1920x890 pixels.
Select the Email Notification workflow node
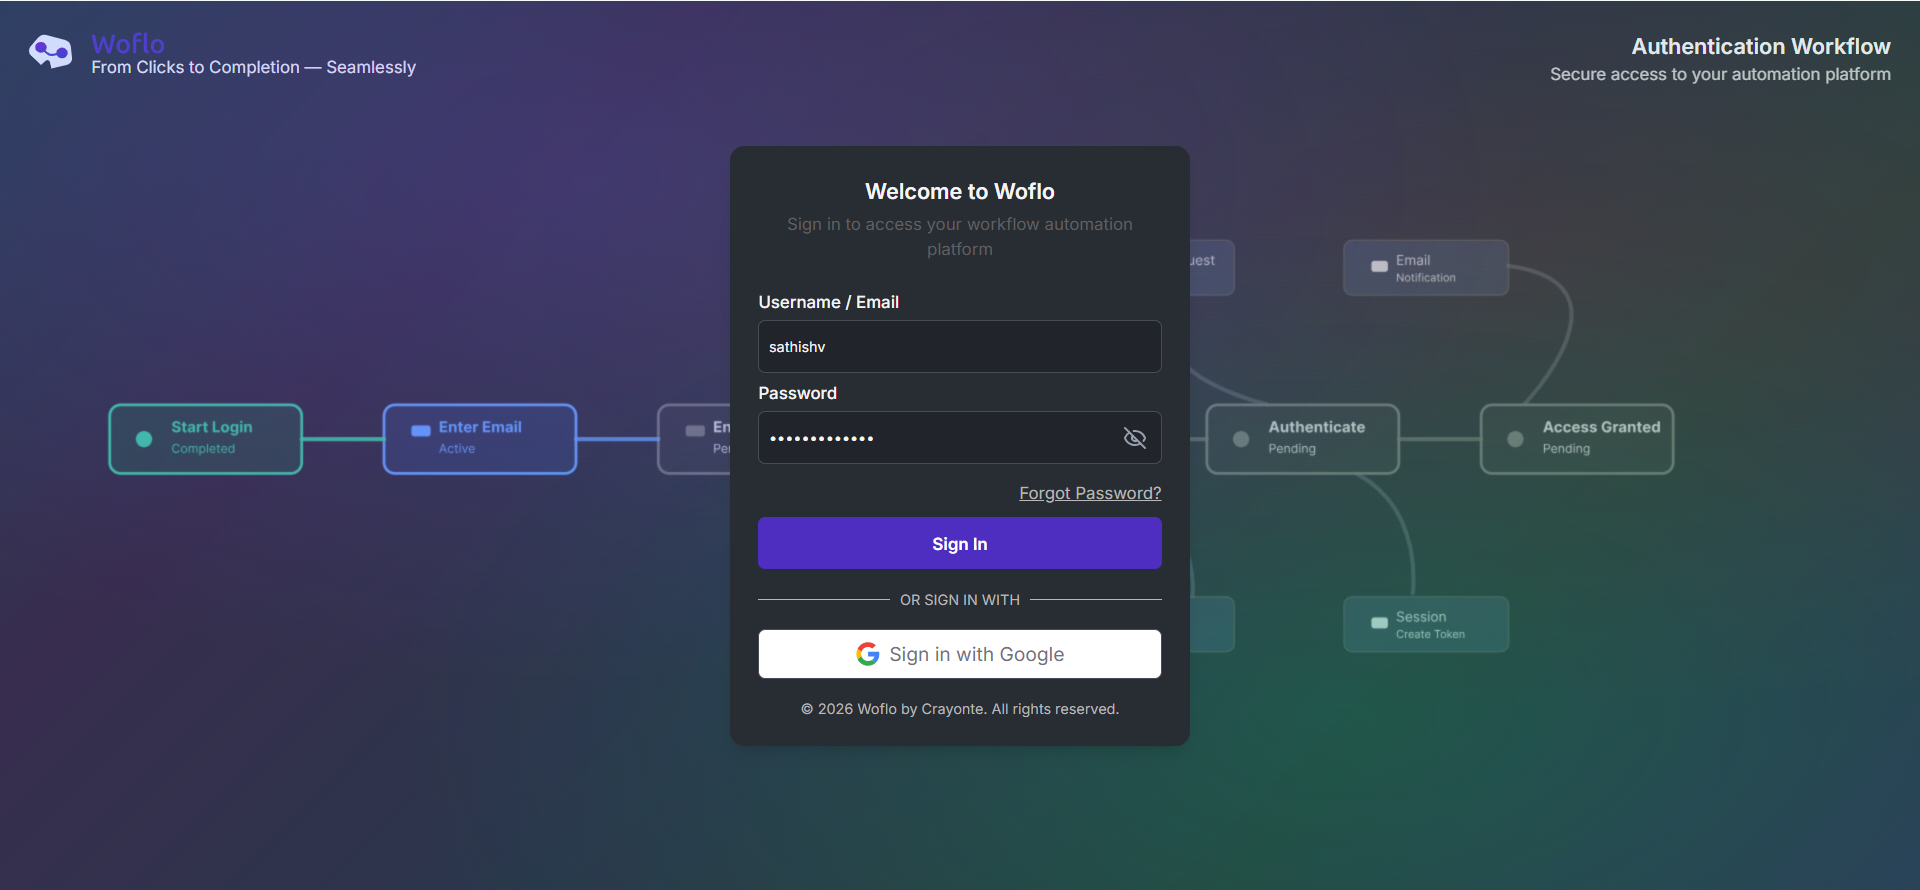pyautogui.click(x=1426, y=268)
